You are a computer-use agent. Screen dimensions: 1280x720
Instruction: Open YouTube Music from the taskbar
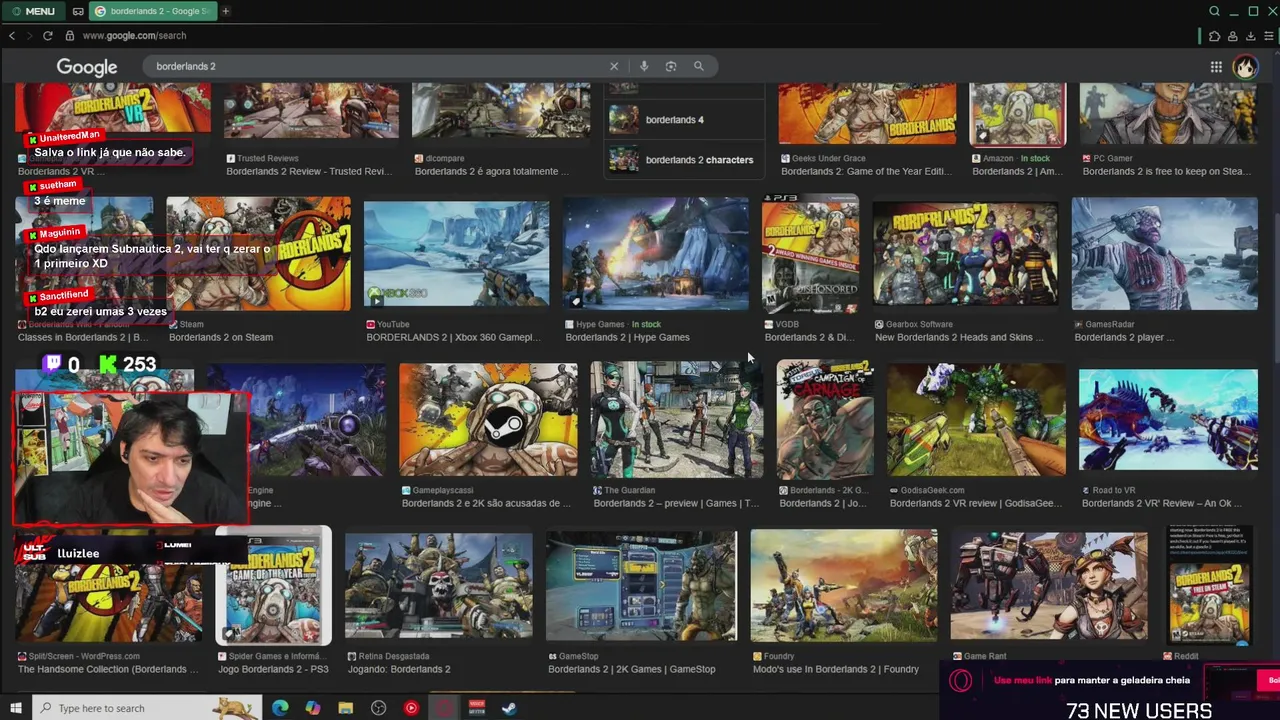click(x=411, y=708)
